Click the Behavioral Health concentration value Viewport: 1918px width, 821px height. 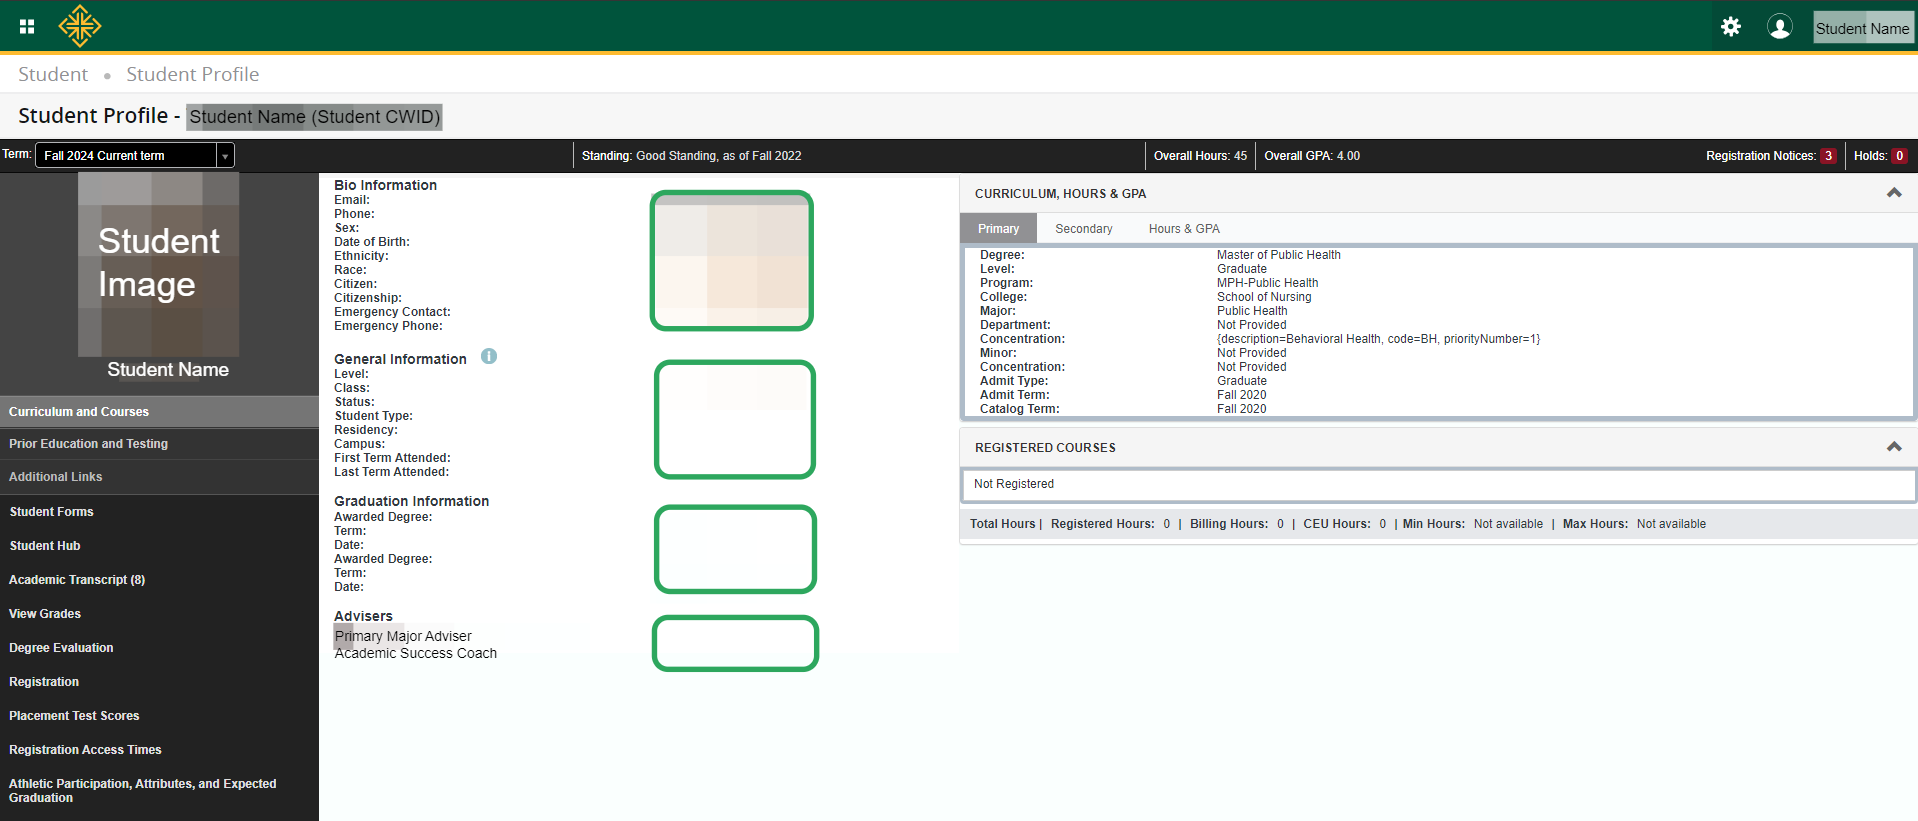1379,339
